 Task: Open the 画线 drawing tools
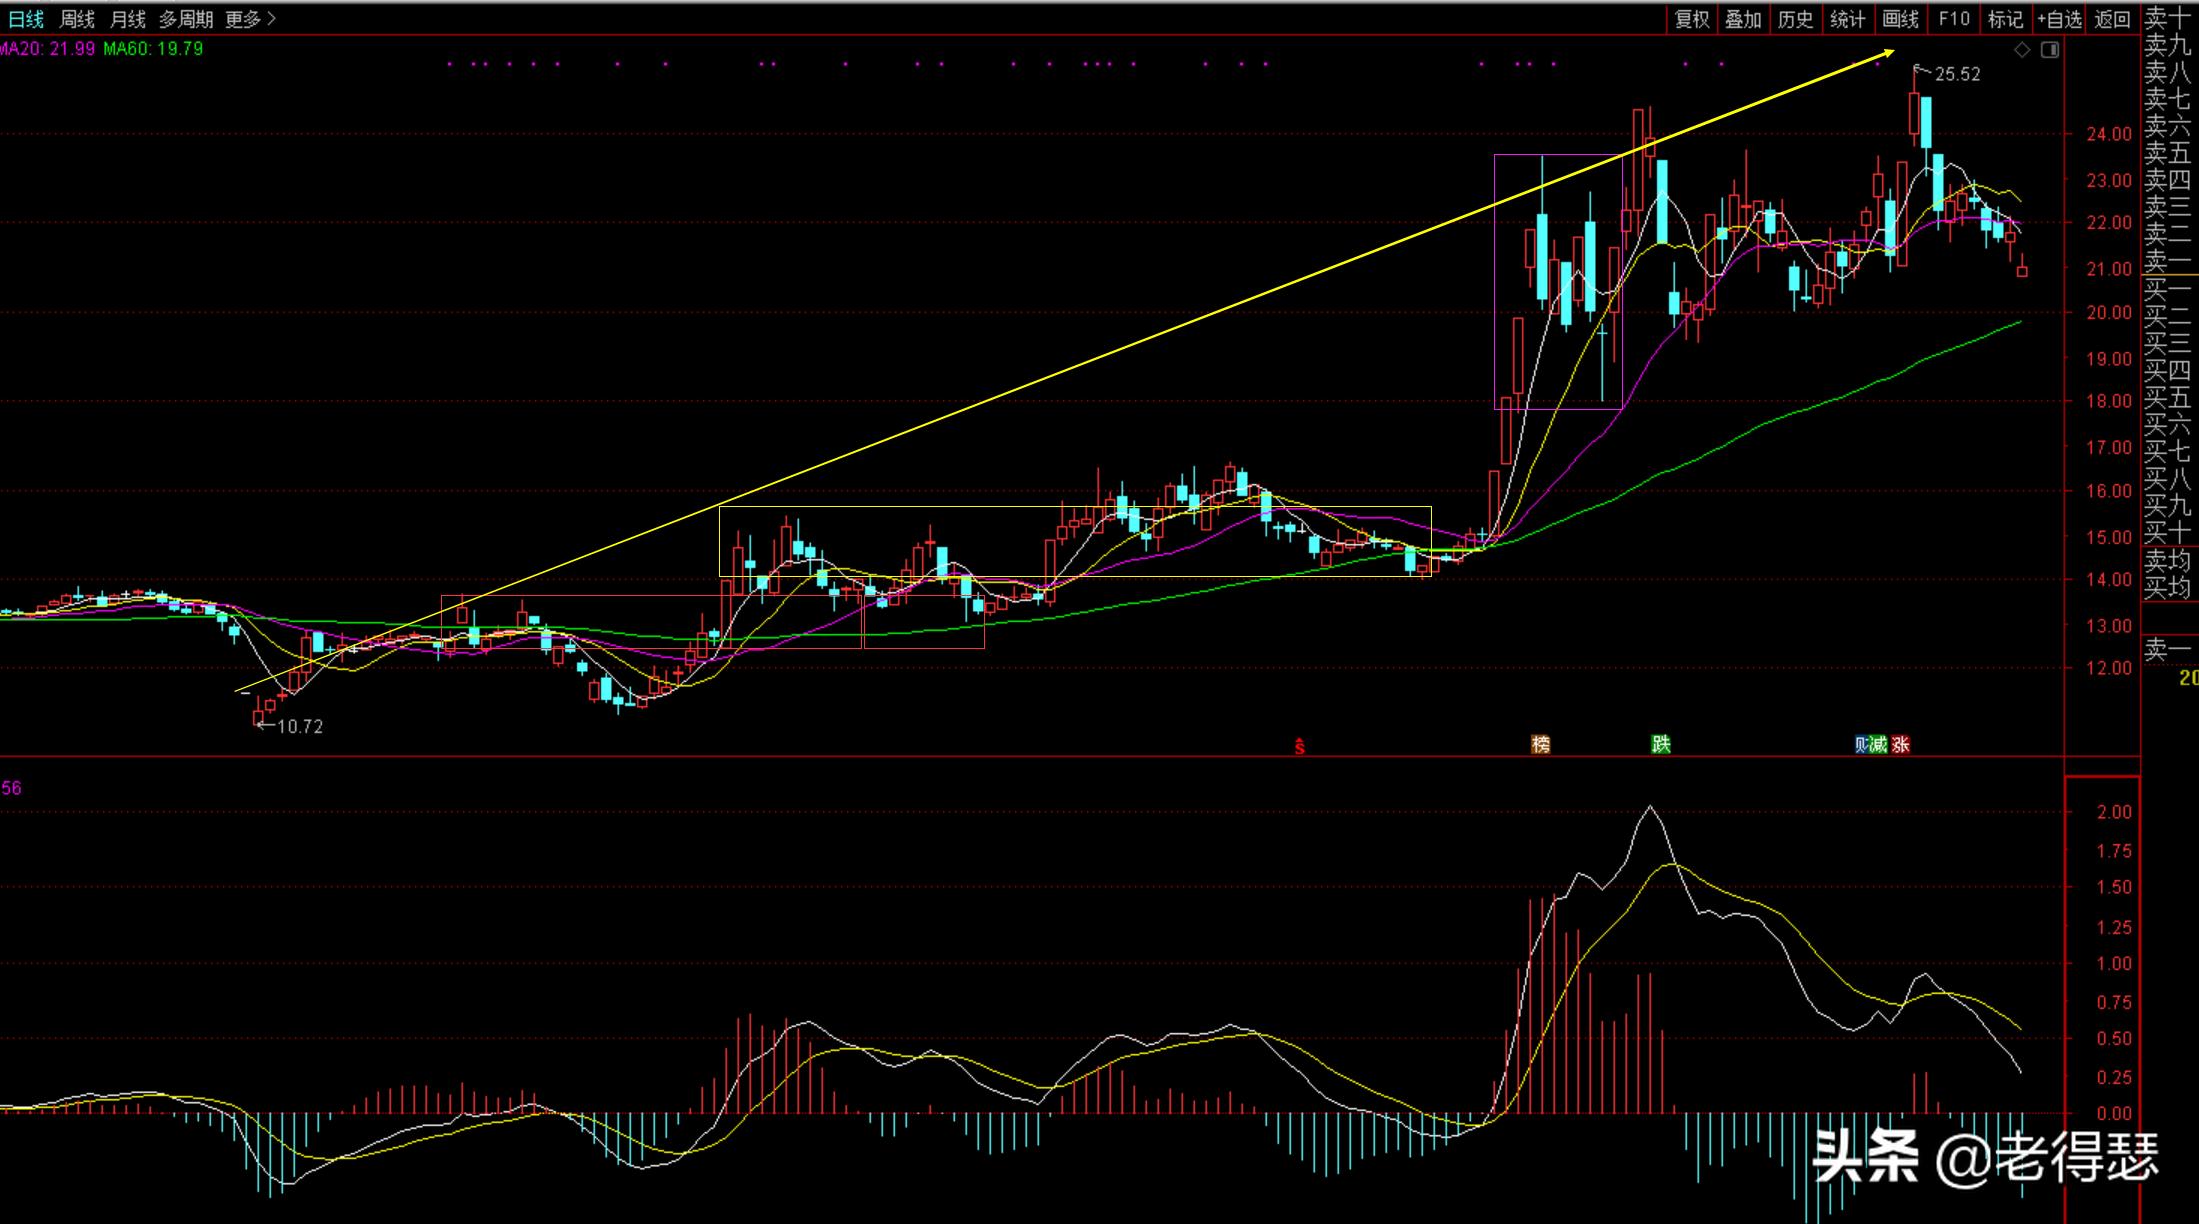pyautogui.click(x=1900, y=19)
